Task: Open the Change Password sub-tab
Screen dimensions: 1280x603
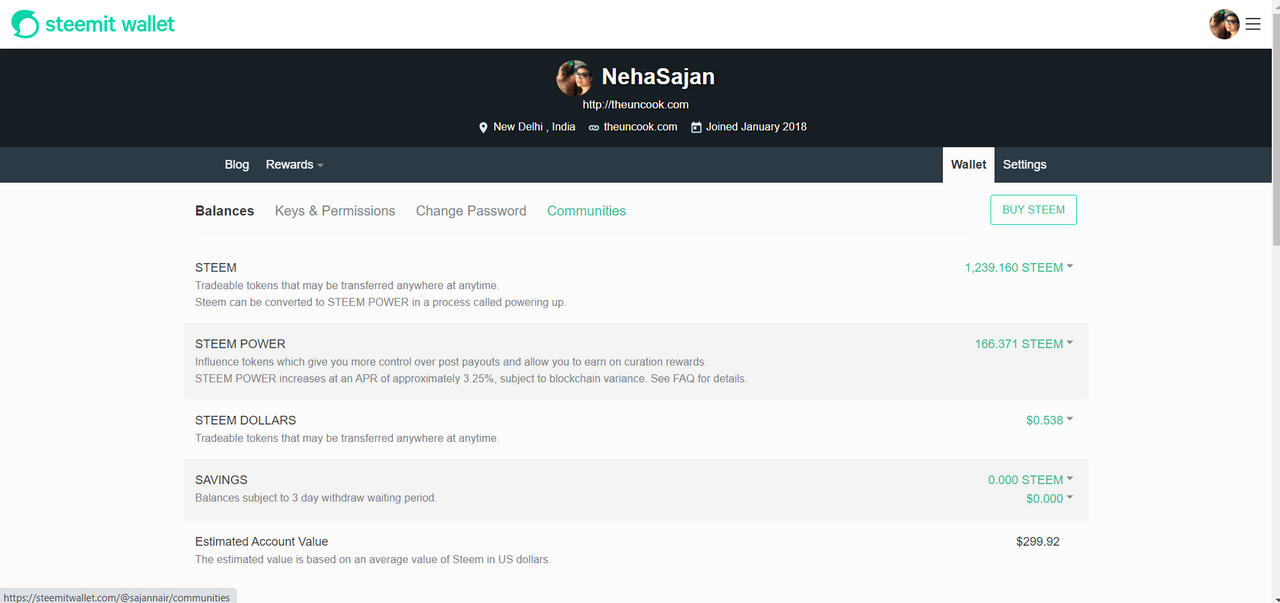Action: click(x=471, y=211)
